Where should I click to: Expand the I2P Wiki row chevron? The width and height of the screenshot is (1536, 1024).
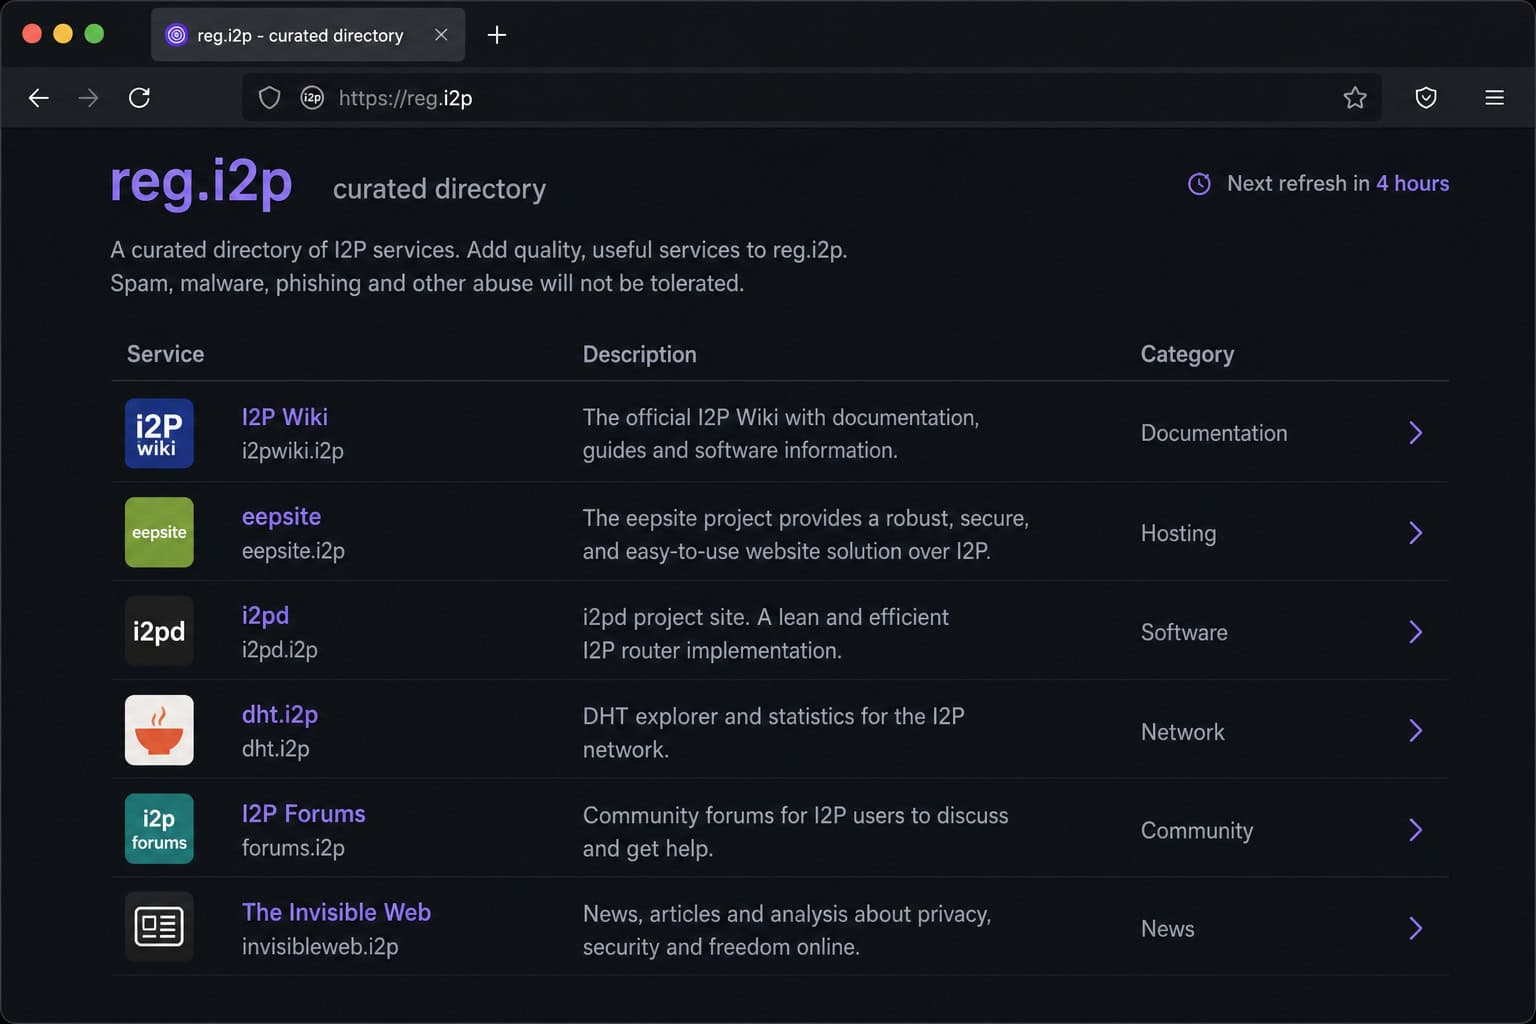(1416, 433)
